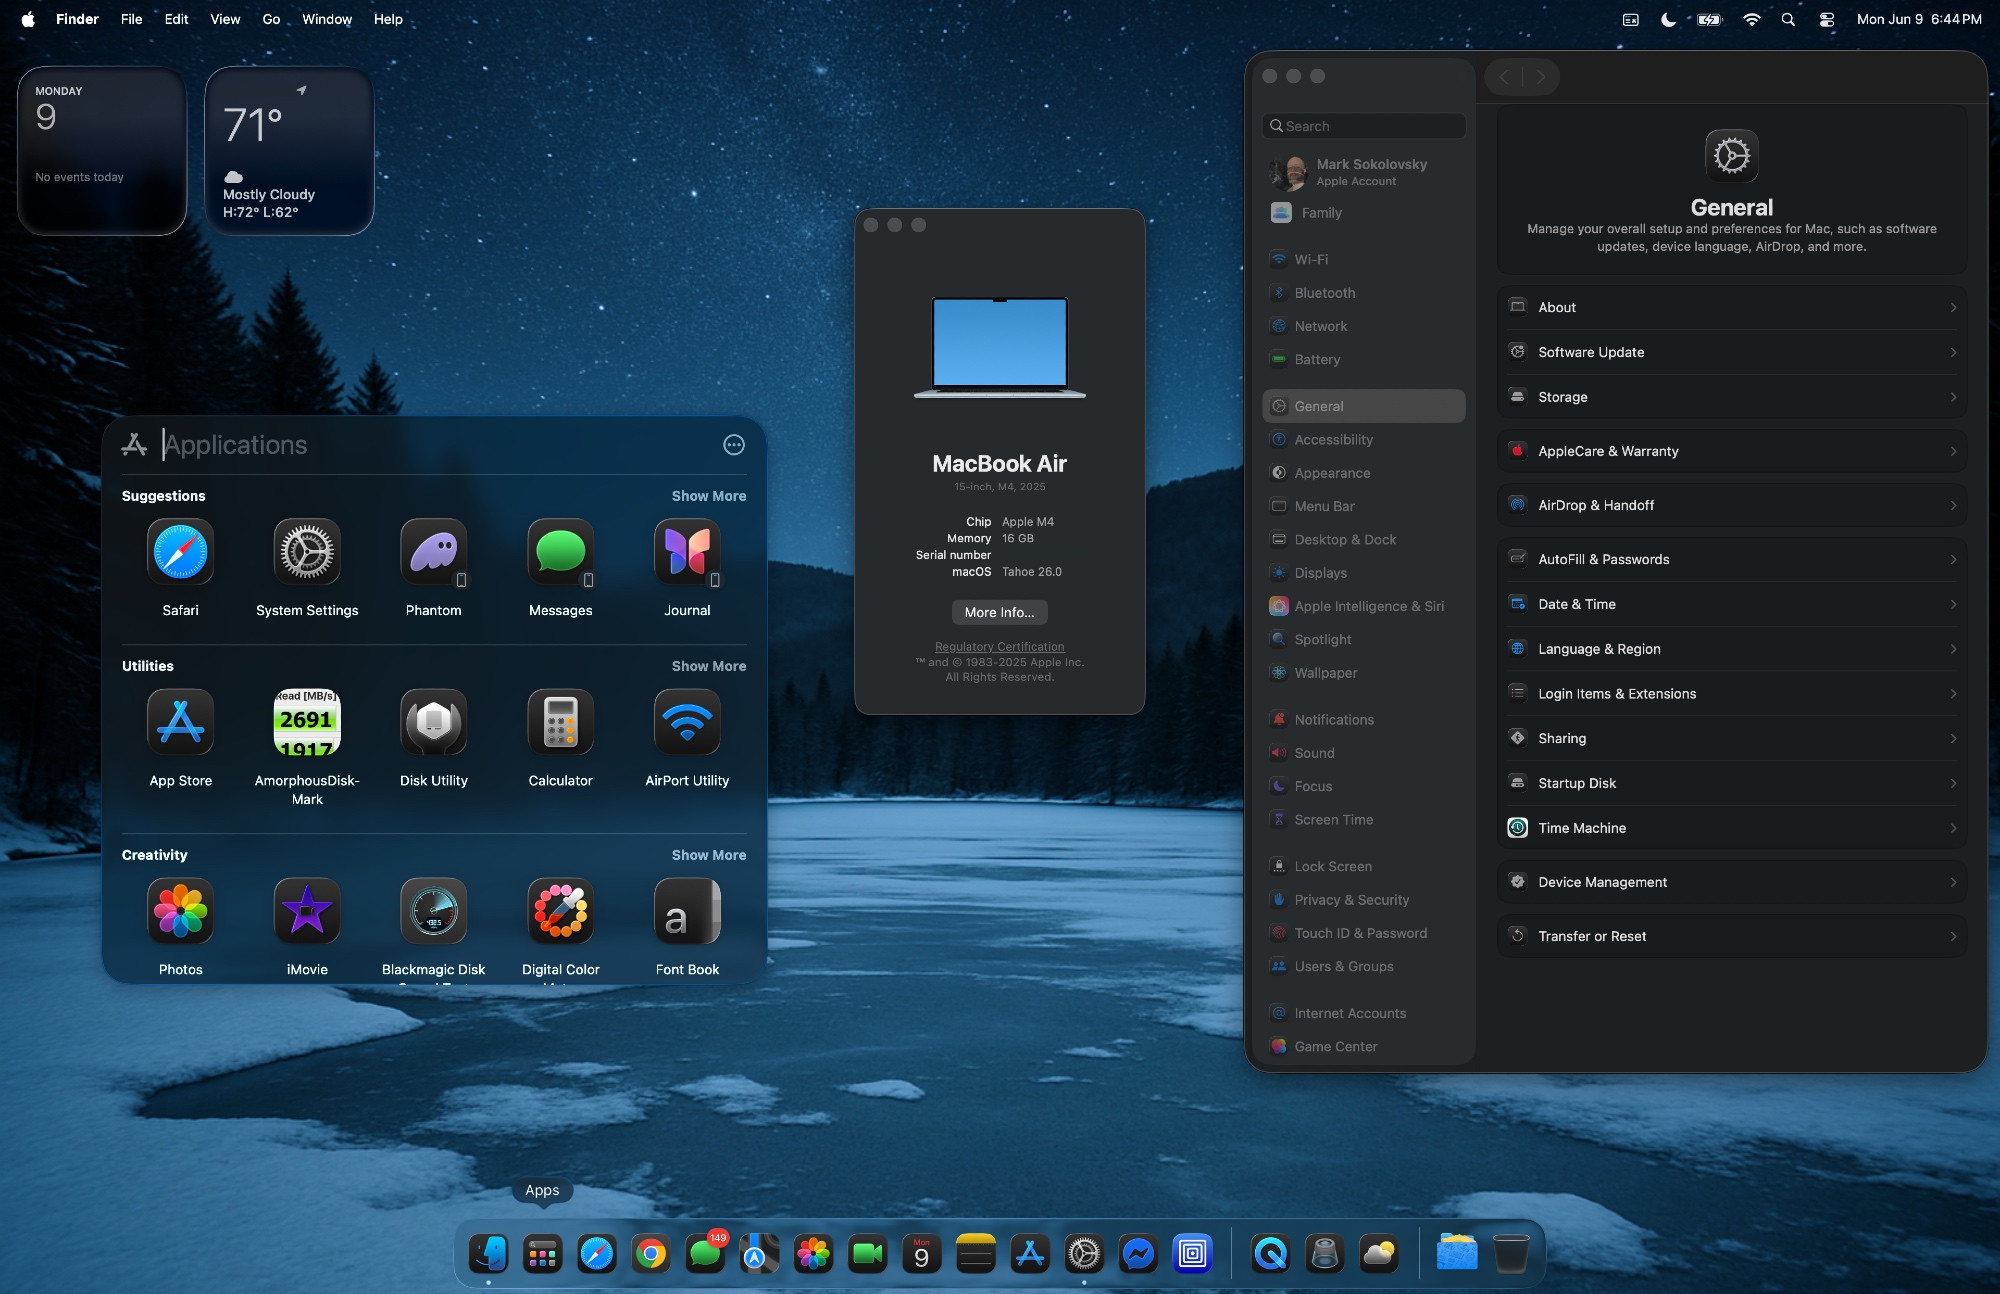Open the Window menu
This screenshot has width=2000, height=1294.
point(327,19)
